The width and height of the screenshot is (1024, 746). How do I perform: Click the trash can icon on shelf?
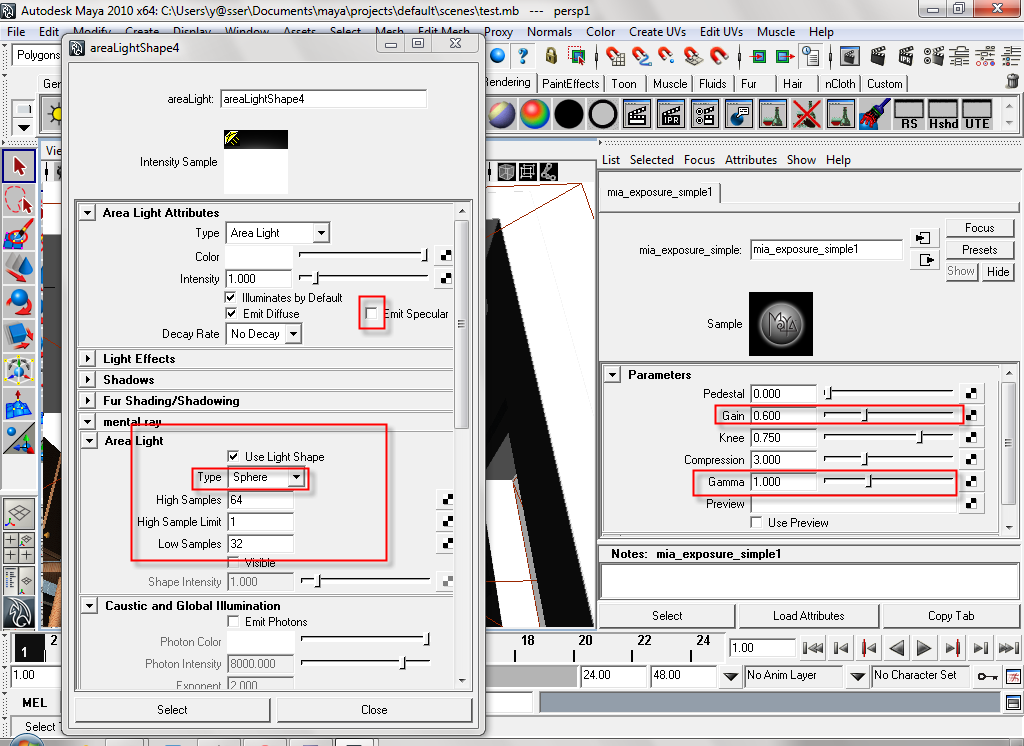tap(1012, 82)
